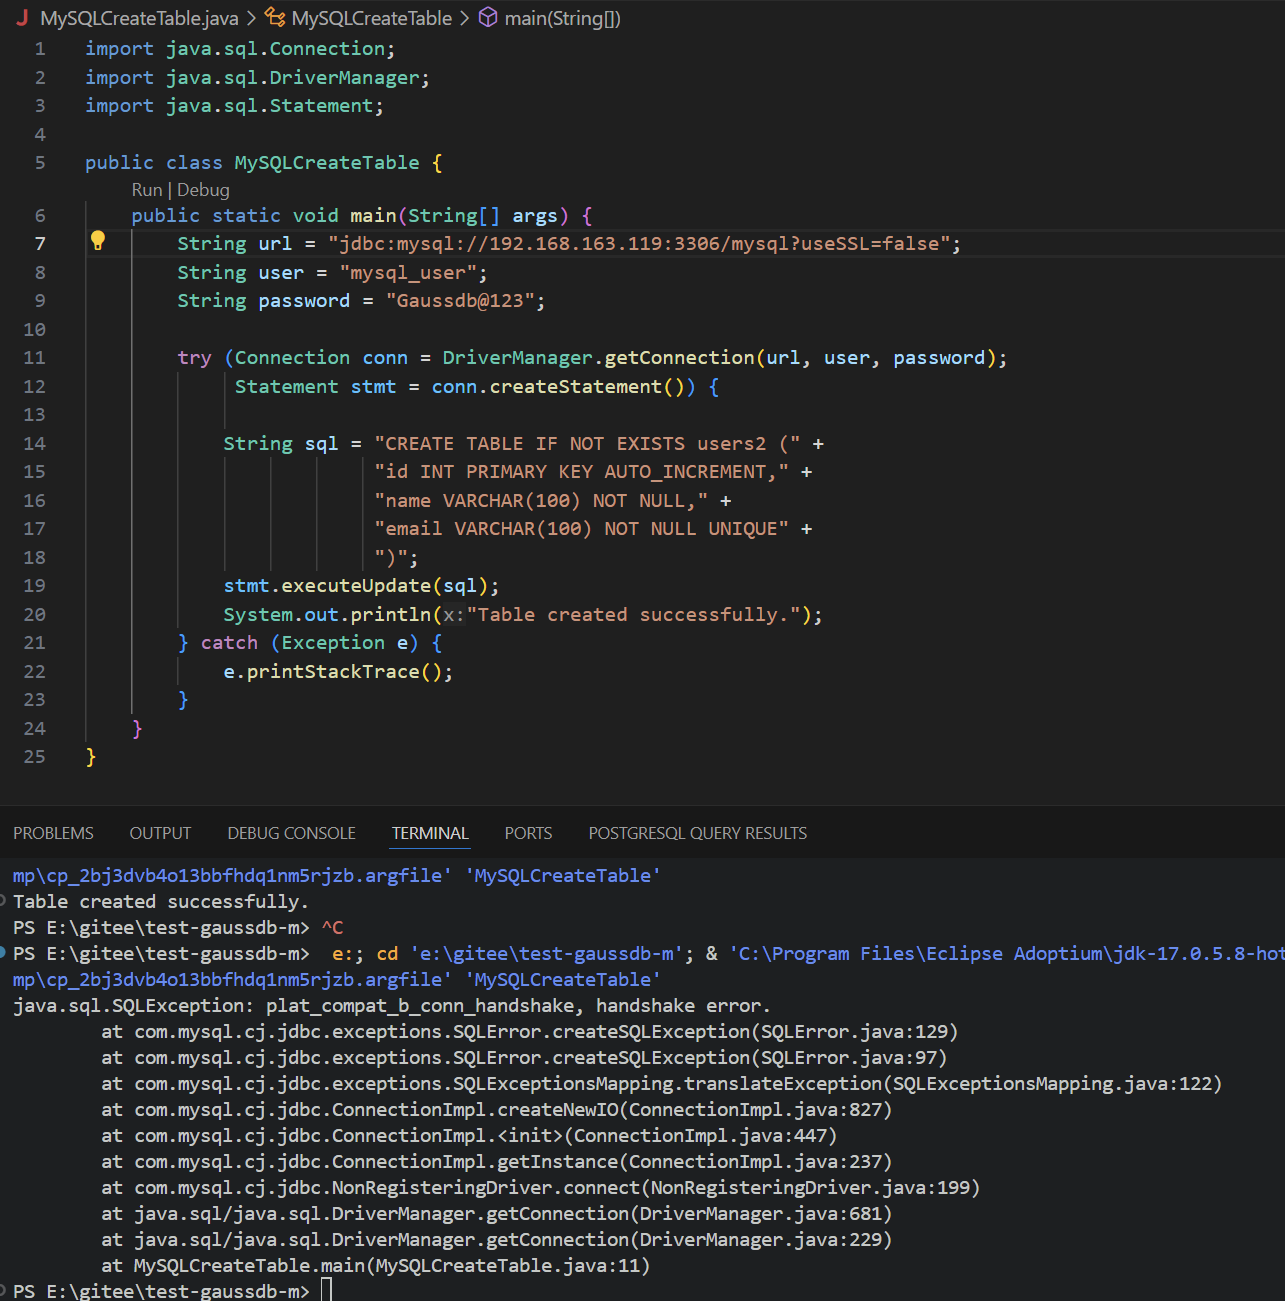The image size is (1285, 1301).
Task: Open the DEBUG CONSOLE tab
Action: pos(291,833)
